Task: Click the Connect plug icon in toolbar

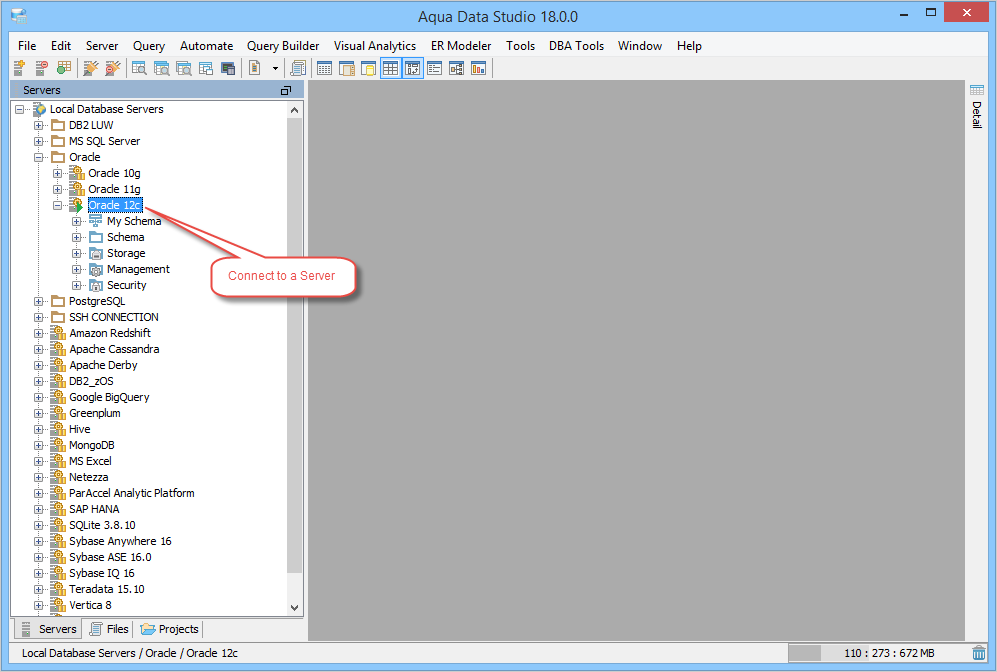Action: (x=91, y=68)
